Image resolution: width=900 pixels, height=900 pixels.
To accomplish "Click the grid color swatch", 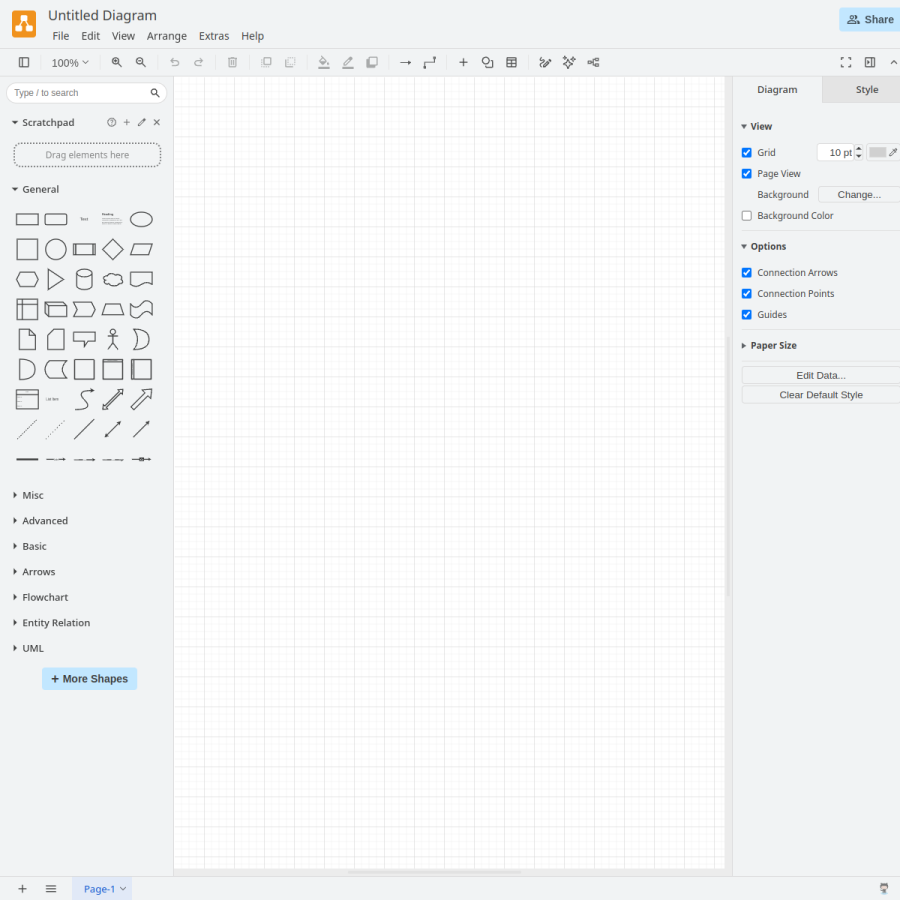I will [x=877, y=152].
